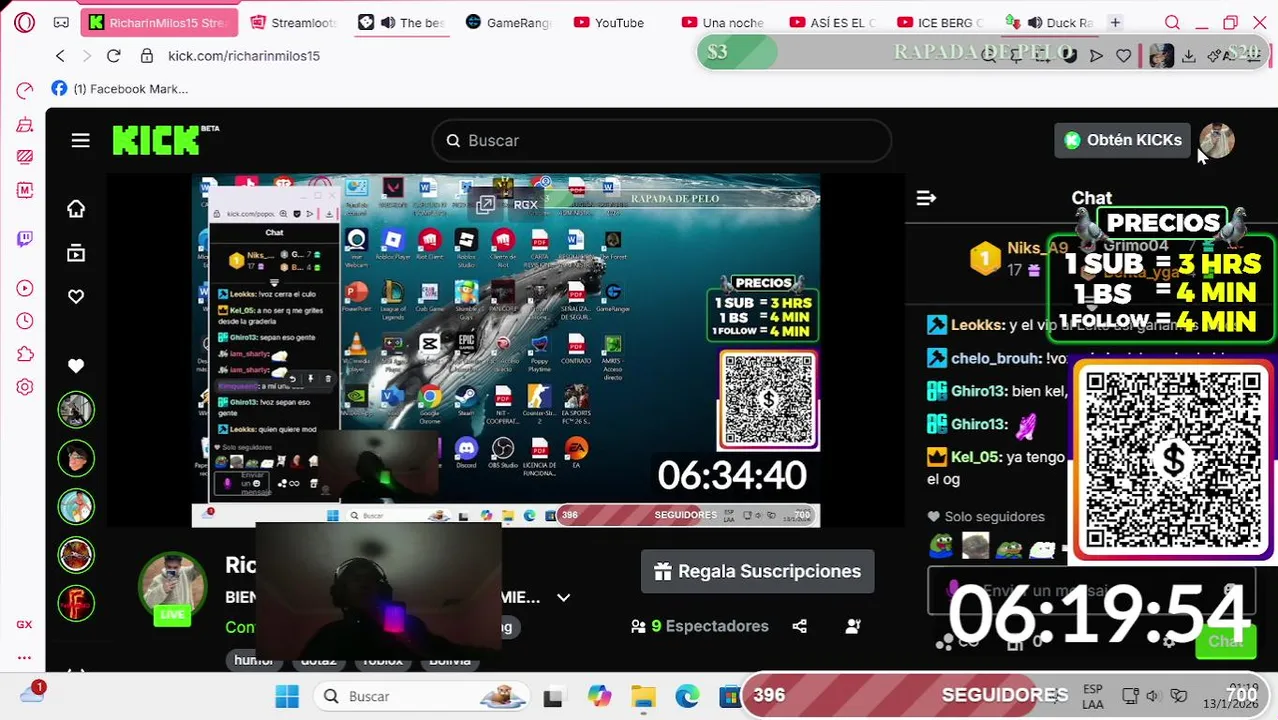Viewport: 1278px width, 720px height.
Task: Click the address bar URL
Action: (x=244, y=56)
